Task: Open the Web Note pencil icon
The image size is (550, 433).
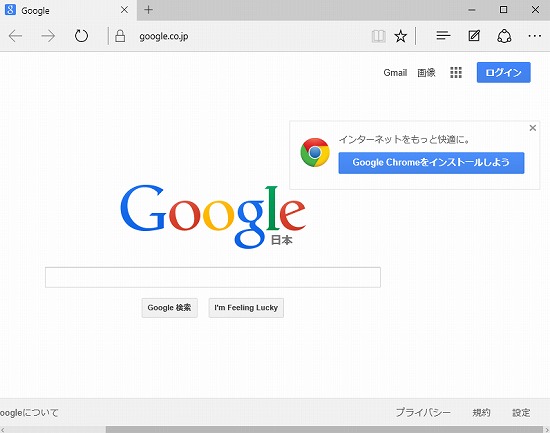Action: coord(474,35)
